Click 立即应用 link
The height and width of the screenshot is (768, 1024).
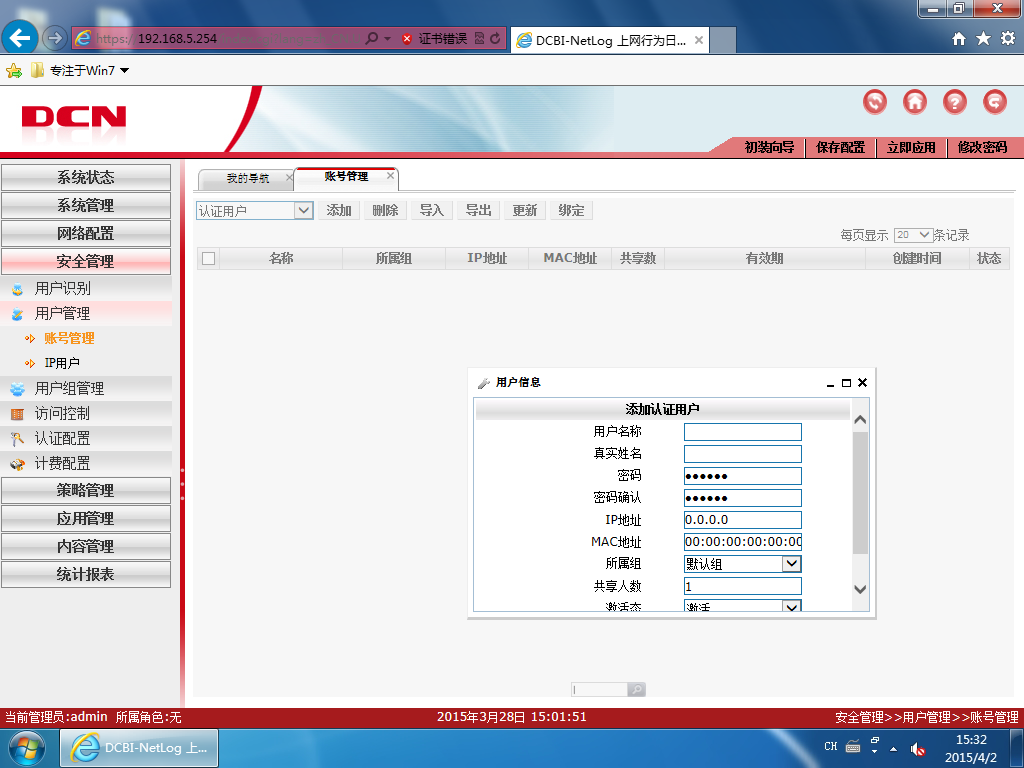pyautogui.click(x=911, y=148)
